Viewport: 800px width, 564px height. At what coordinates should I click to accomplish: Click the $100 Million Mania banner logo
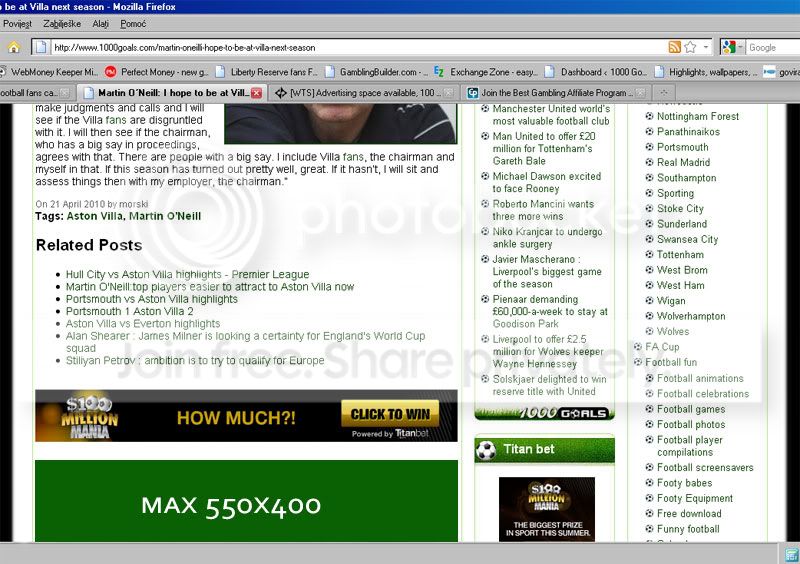89,418
